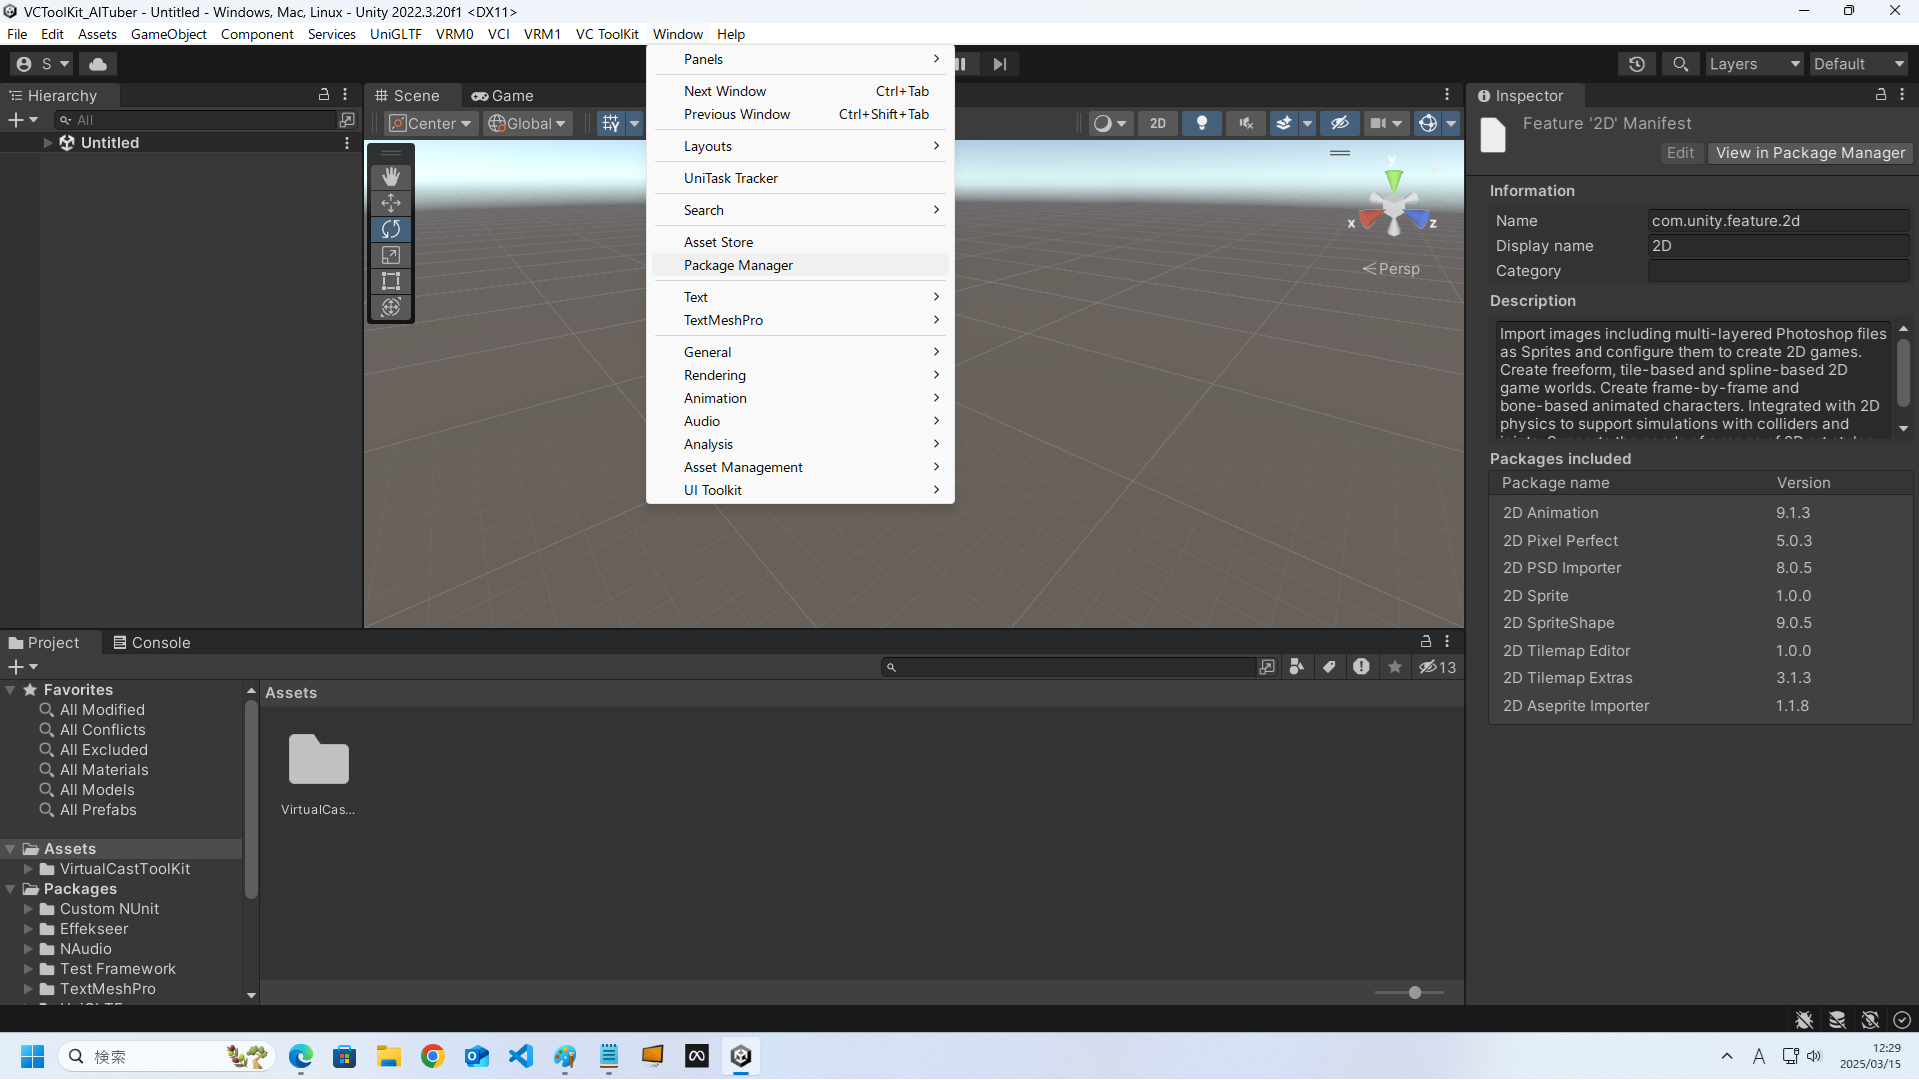Open the Asset Store menu entry
Image resolution: width=1919 pixels, height=1080 pixels.
(x=800, y=242)
